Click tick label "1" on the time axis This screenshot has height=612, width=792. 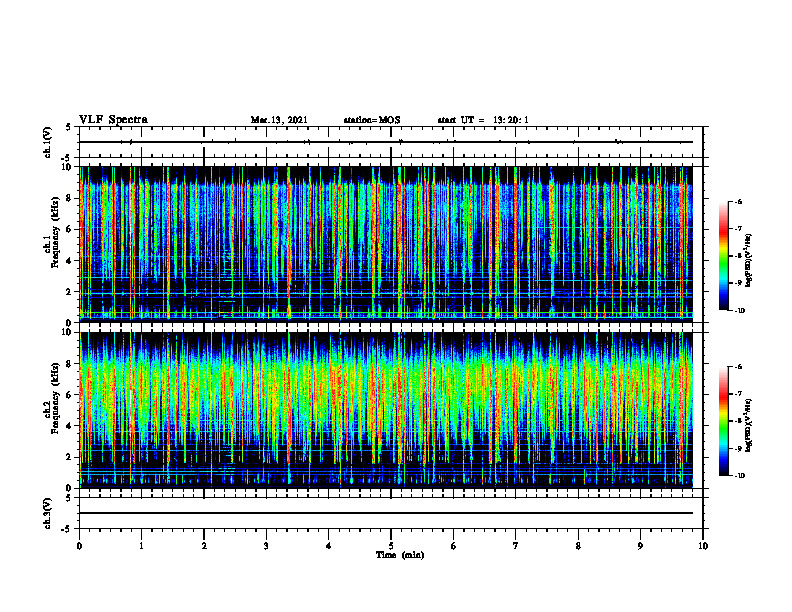coord(141,546)
